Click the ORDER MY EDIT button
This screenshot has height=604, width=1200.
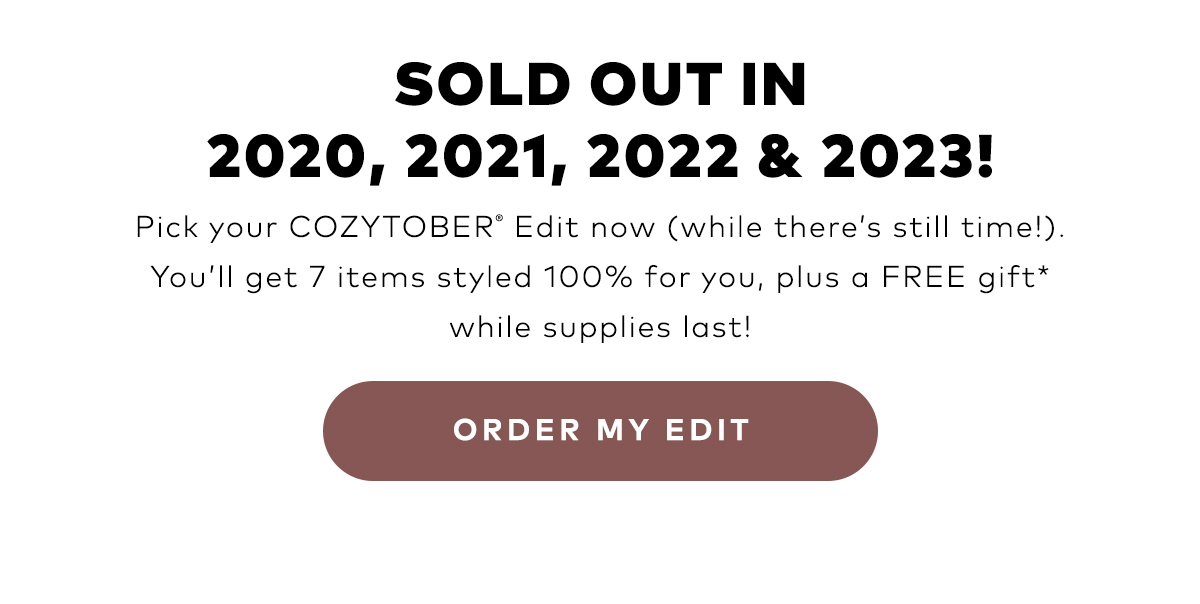click(x=600, y=431)
